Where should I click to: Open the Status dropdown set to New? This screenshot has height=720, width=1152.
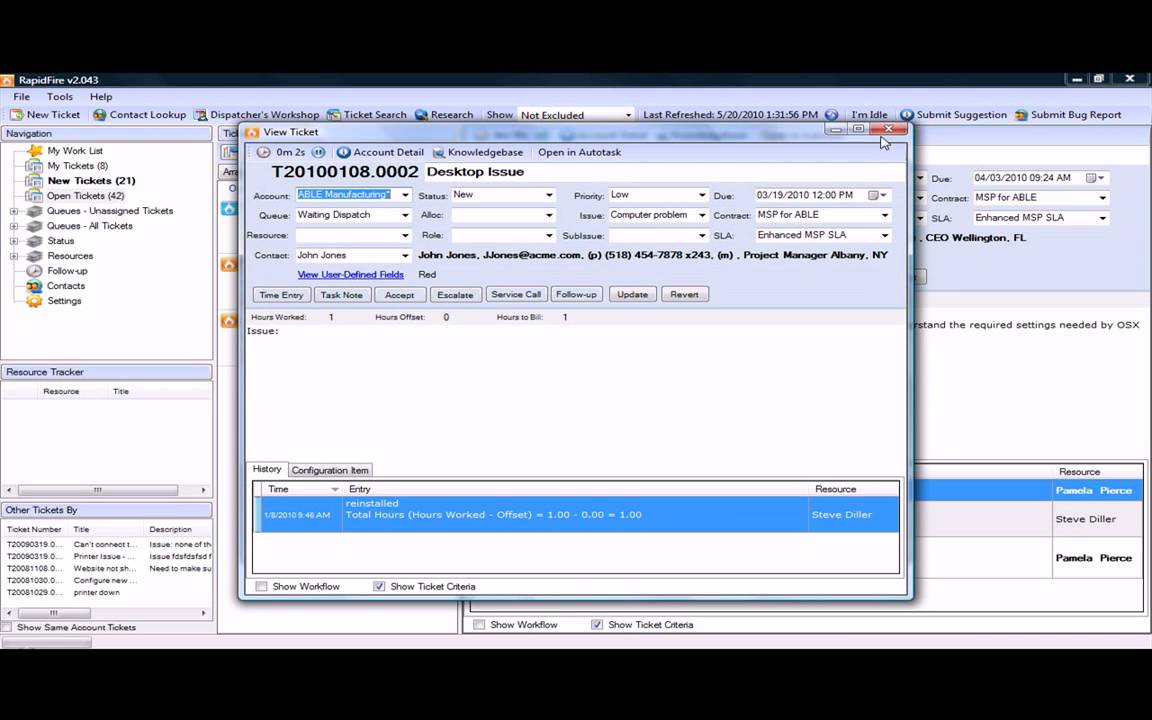(549, 195)
